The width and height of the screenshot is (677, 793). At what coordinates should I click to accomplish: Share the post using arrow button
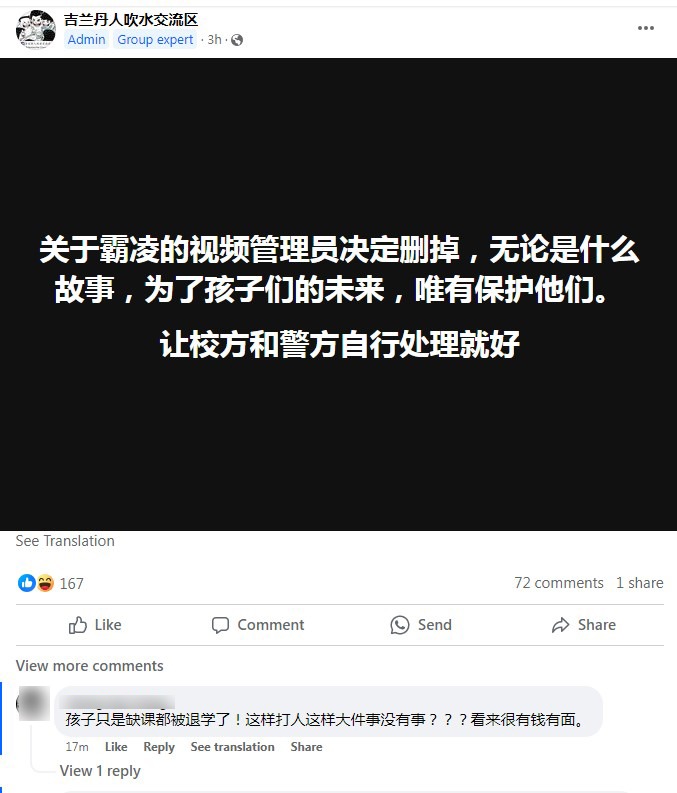(x=583, y=625)
